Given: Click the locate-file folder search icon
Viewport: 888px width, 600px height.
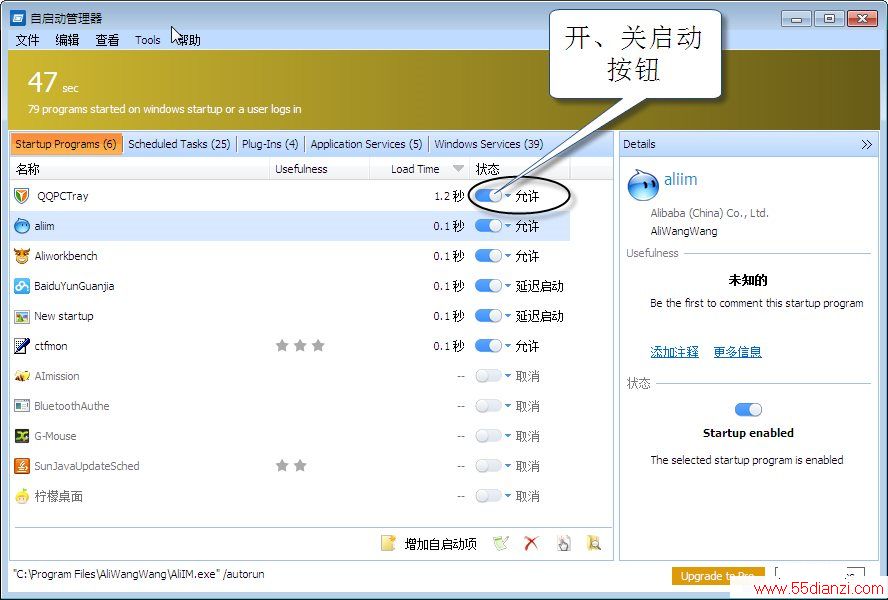Looking at the screenshot, I should pyautogui.click(x=594, y=544).
